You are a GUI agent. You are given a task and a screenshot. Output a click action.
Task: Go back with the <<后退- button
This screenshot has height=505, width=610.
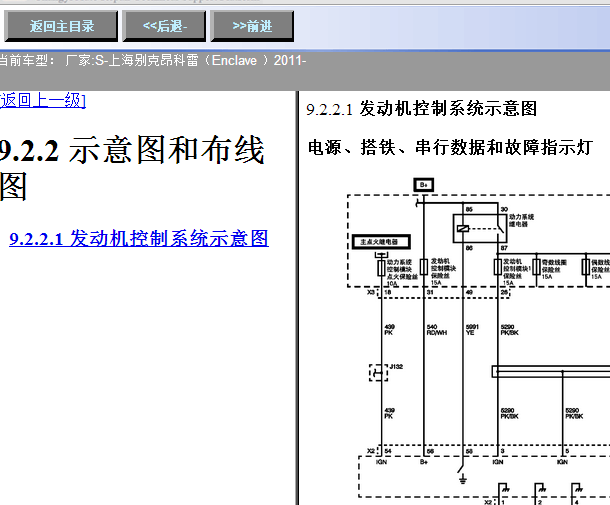164,26
